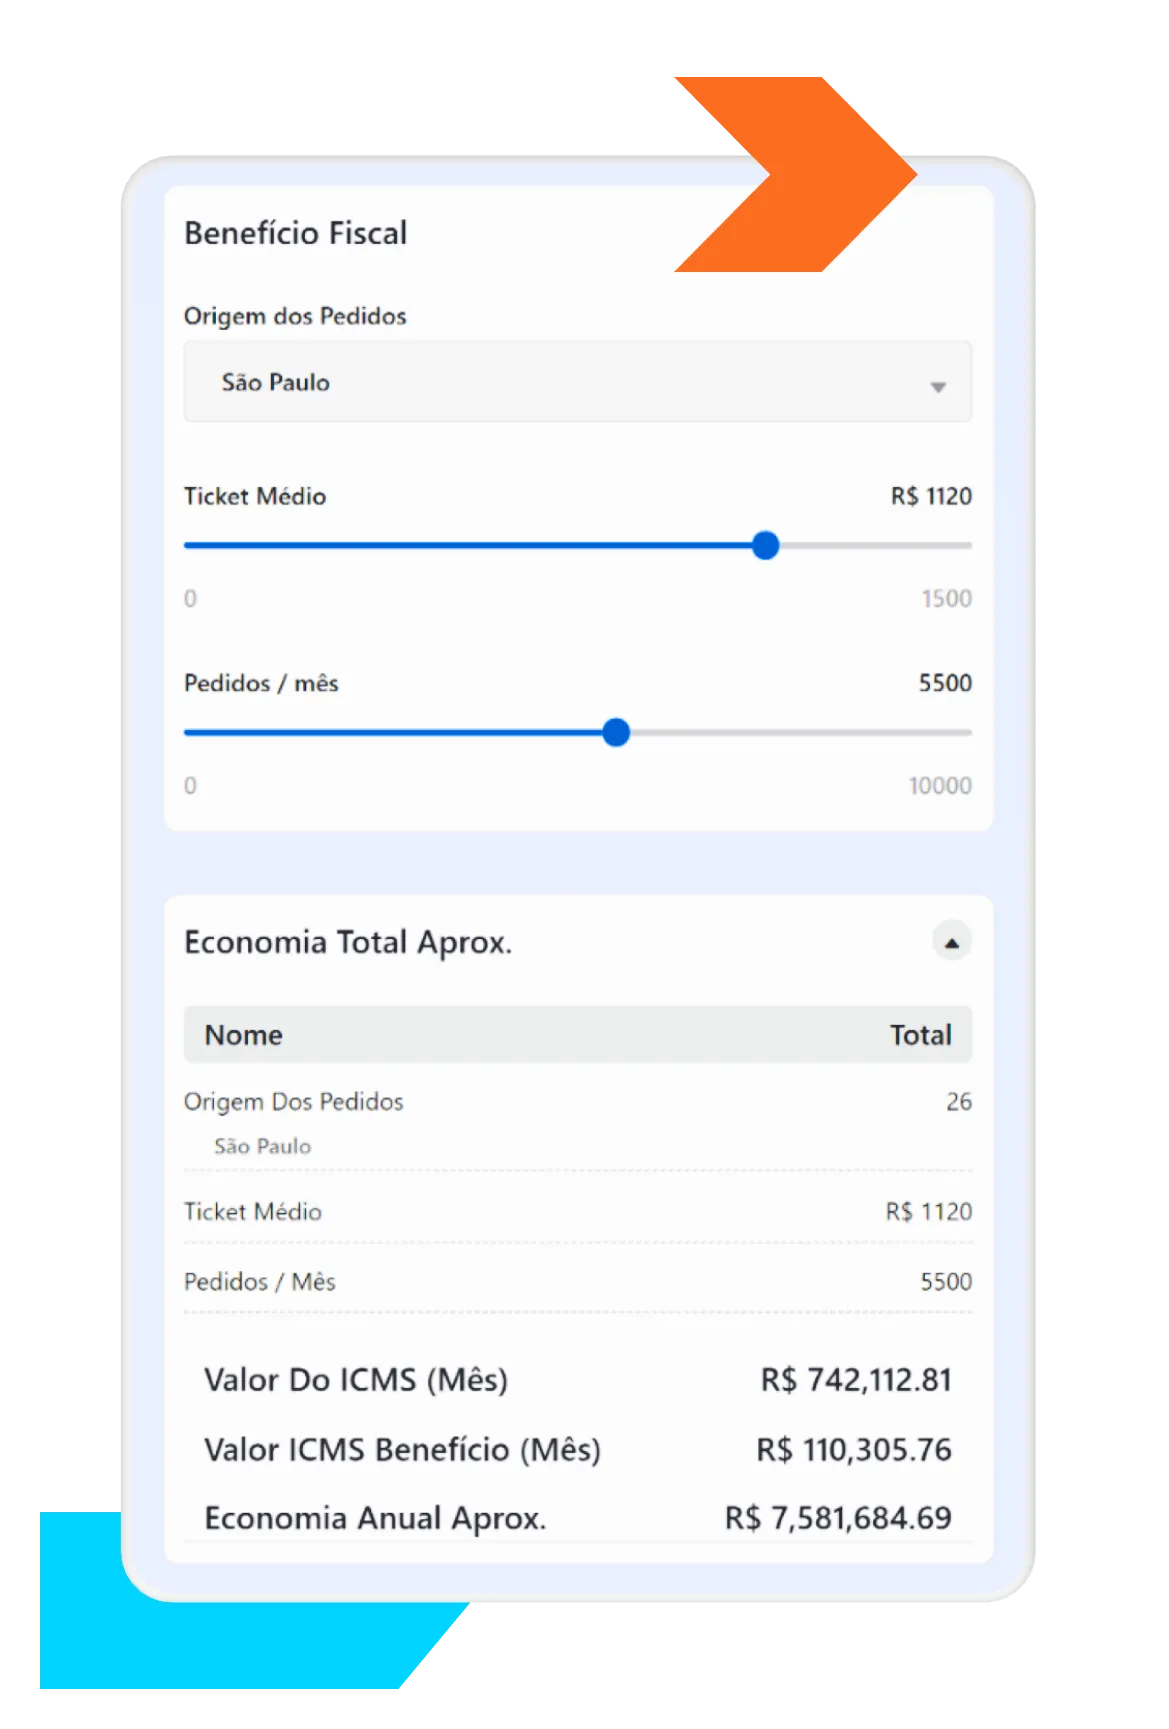Click the Pedidos / mês 5500 value
The height and width of the screenshot is (1729, 1169).
[944, 684]
